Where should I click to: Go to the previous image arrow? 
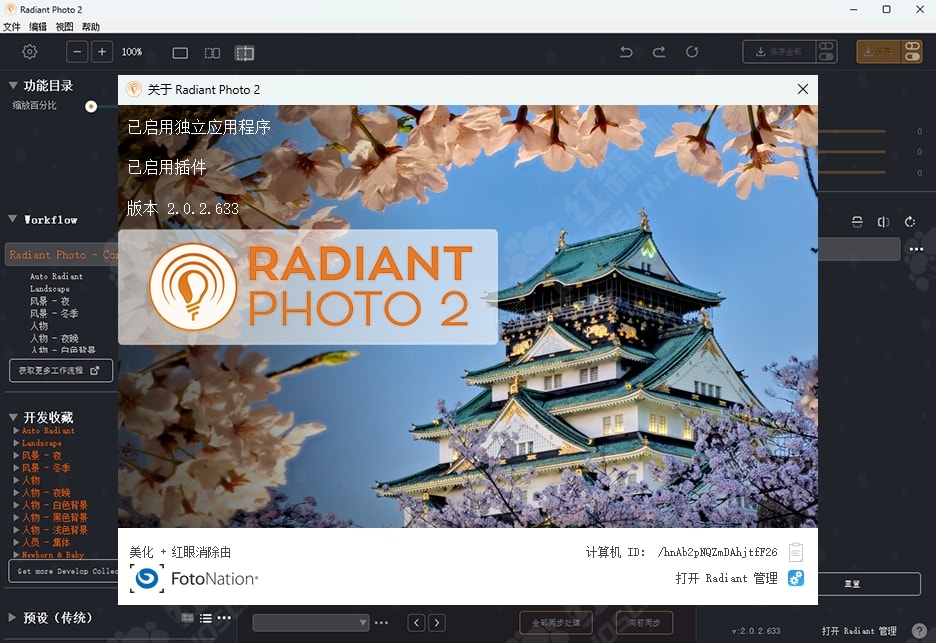pyautogui.click(x=417, y=623)
